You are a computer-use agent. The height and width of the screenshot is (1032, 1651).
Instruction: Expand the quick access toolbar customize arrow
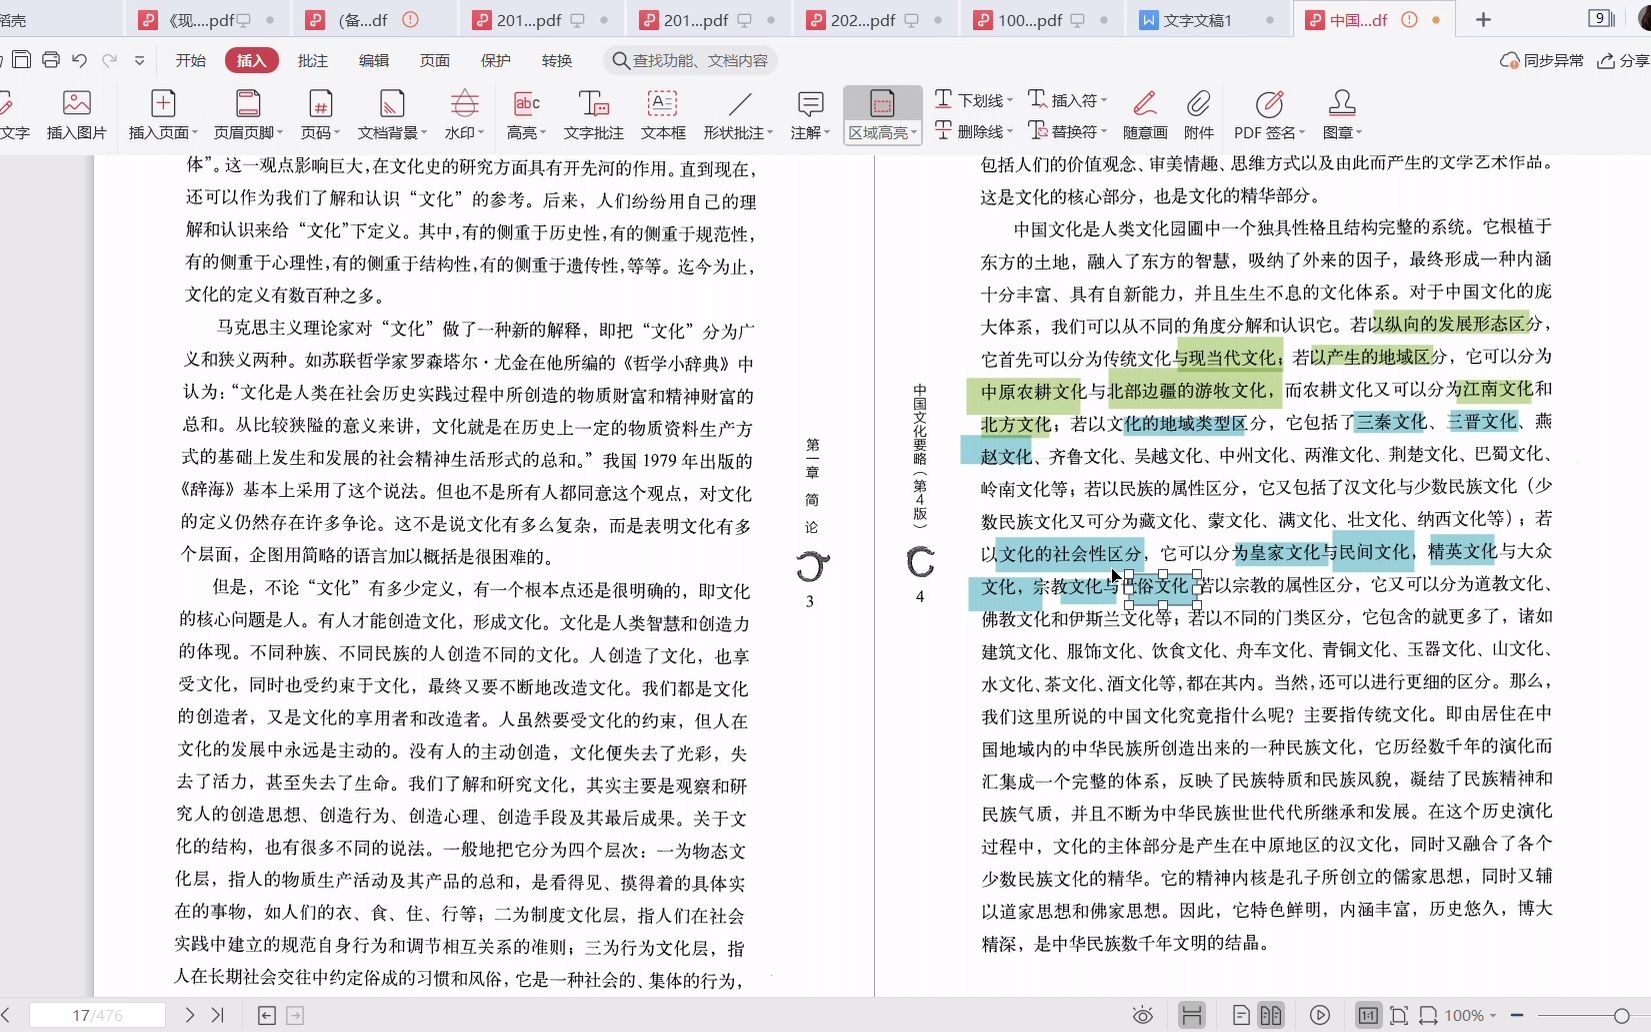coord(139,60)
